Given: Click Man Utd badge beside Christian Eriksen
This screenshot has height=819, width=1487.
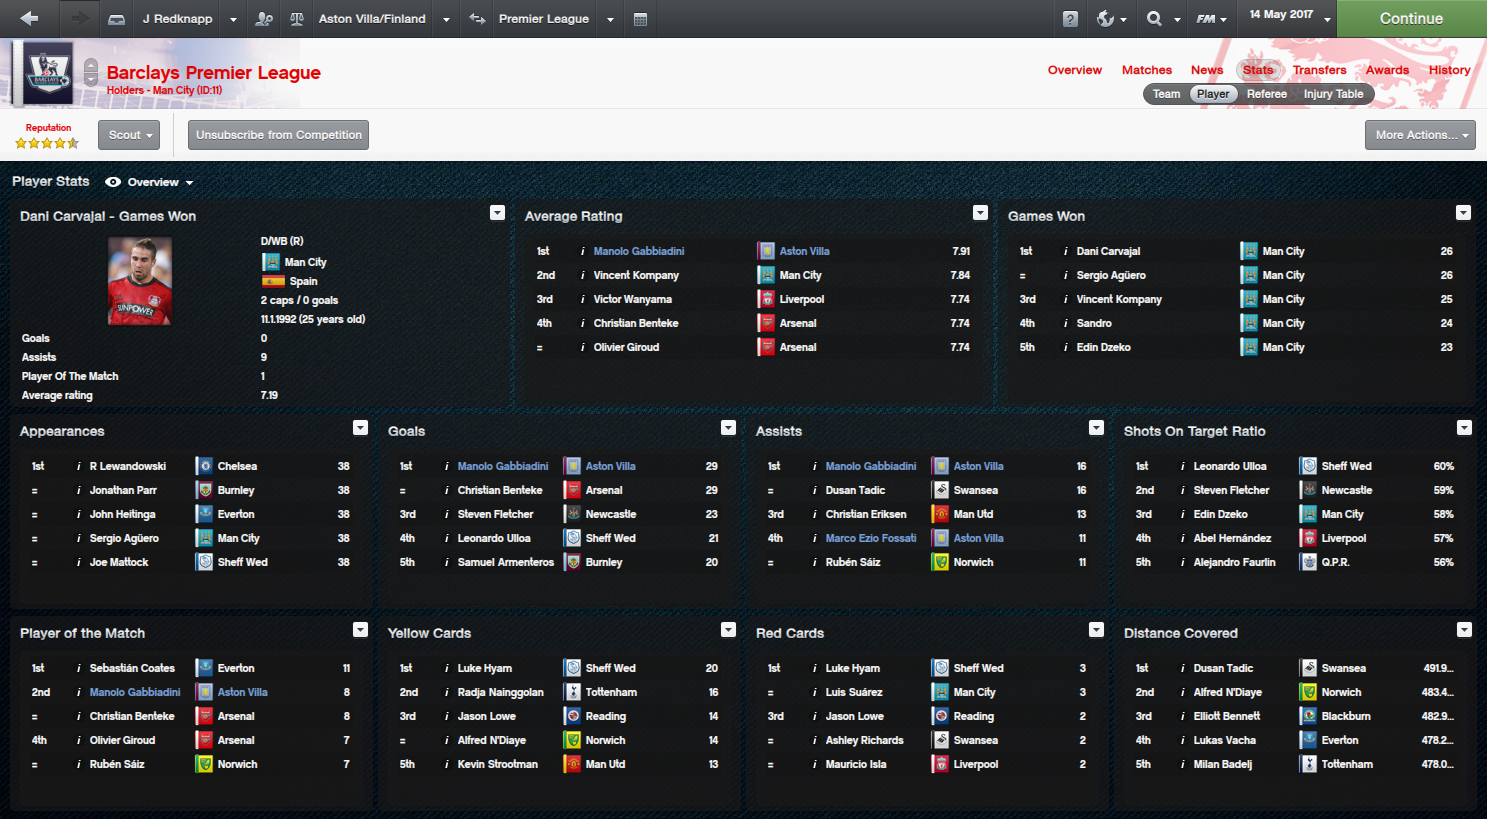Looking at the screenshot, I should 940,514.
